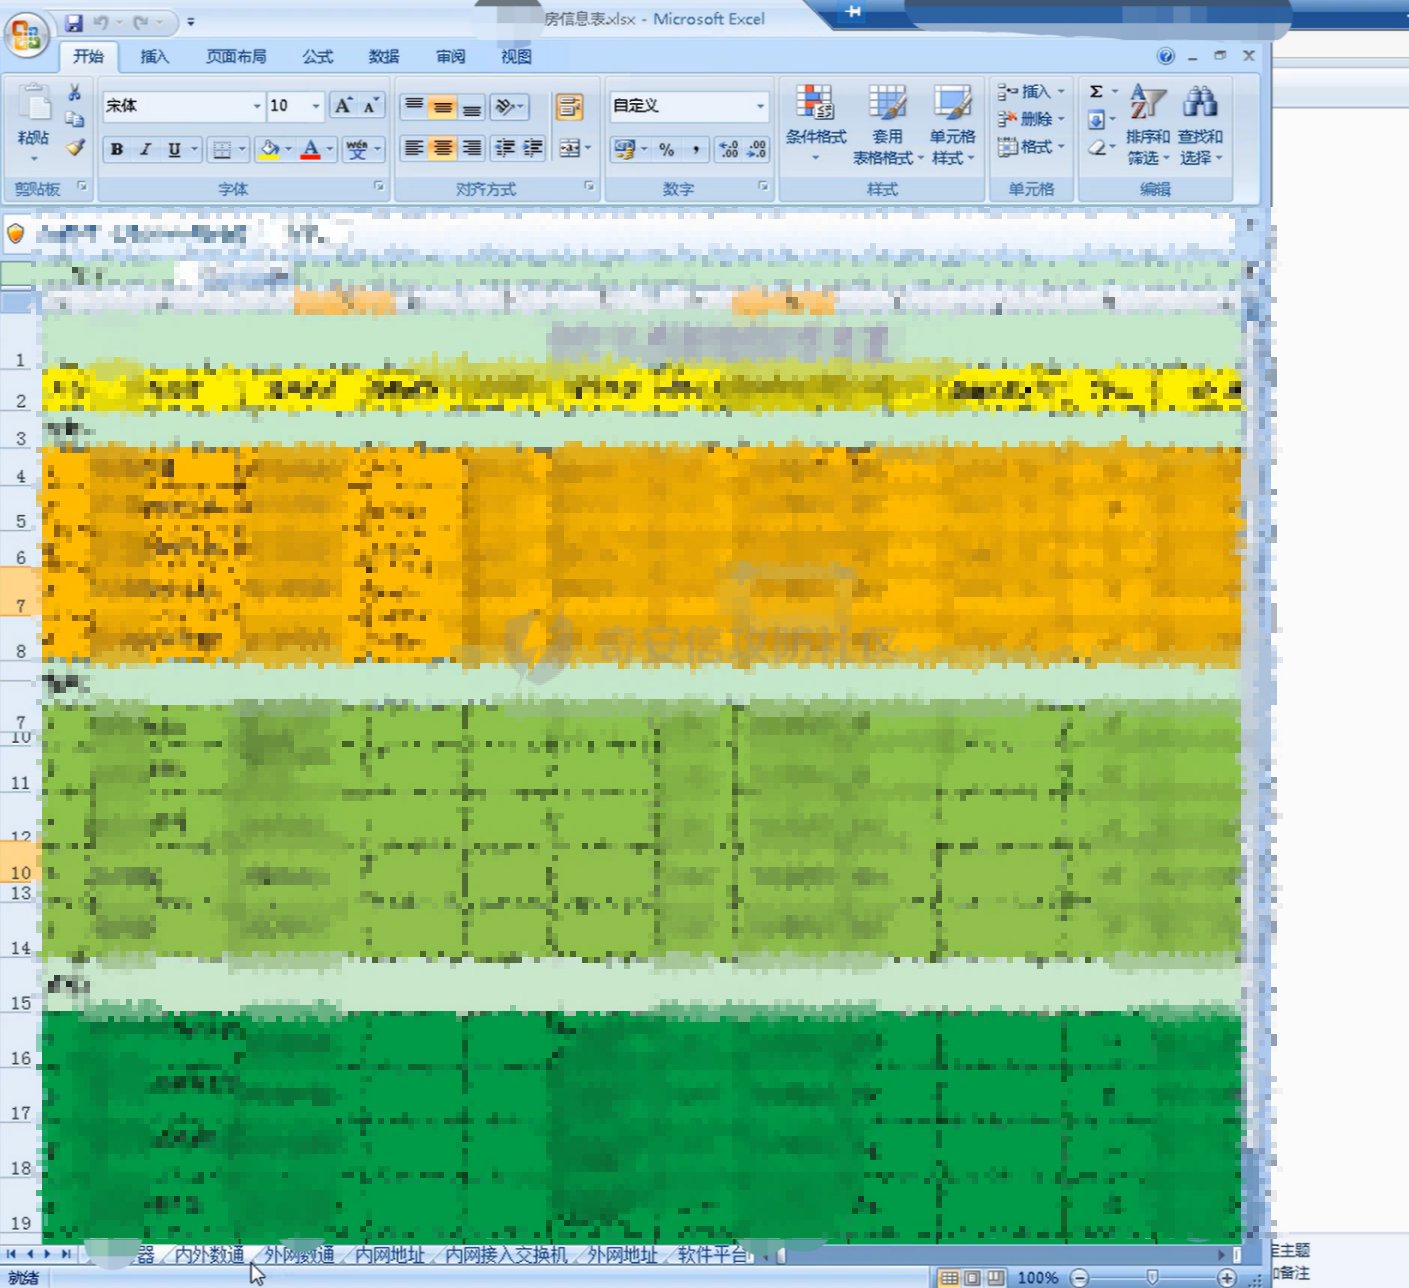Switch to the 公式 ribbon tab
The image size is (1409, 1288).
(x=318, y=57)
